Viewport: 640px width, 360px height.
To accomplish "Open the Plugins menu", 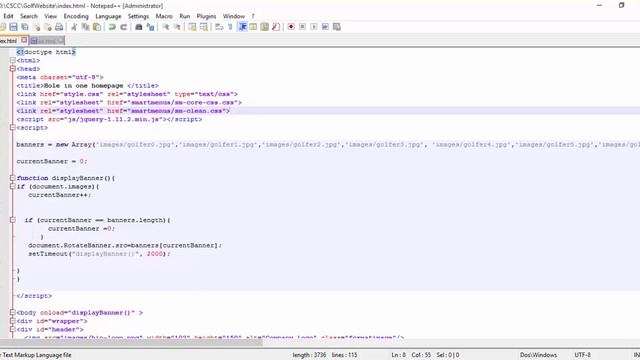I will [206, 16].
